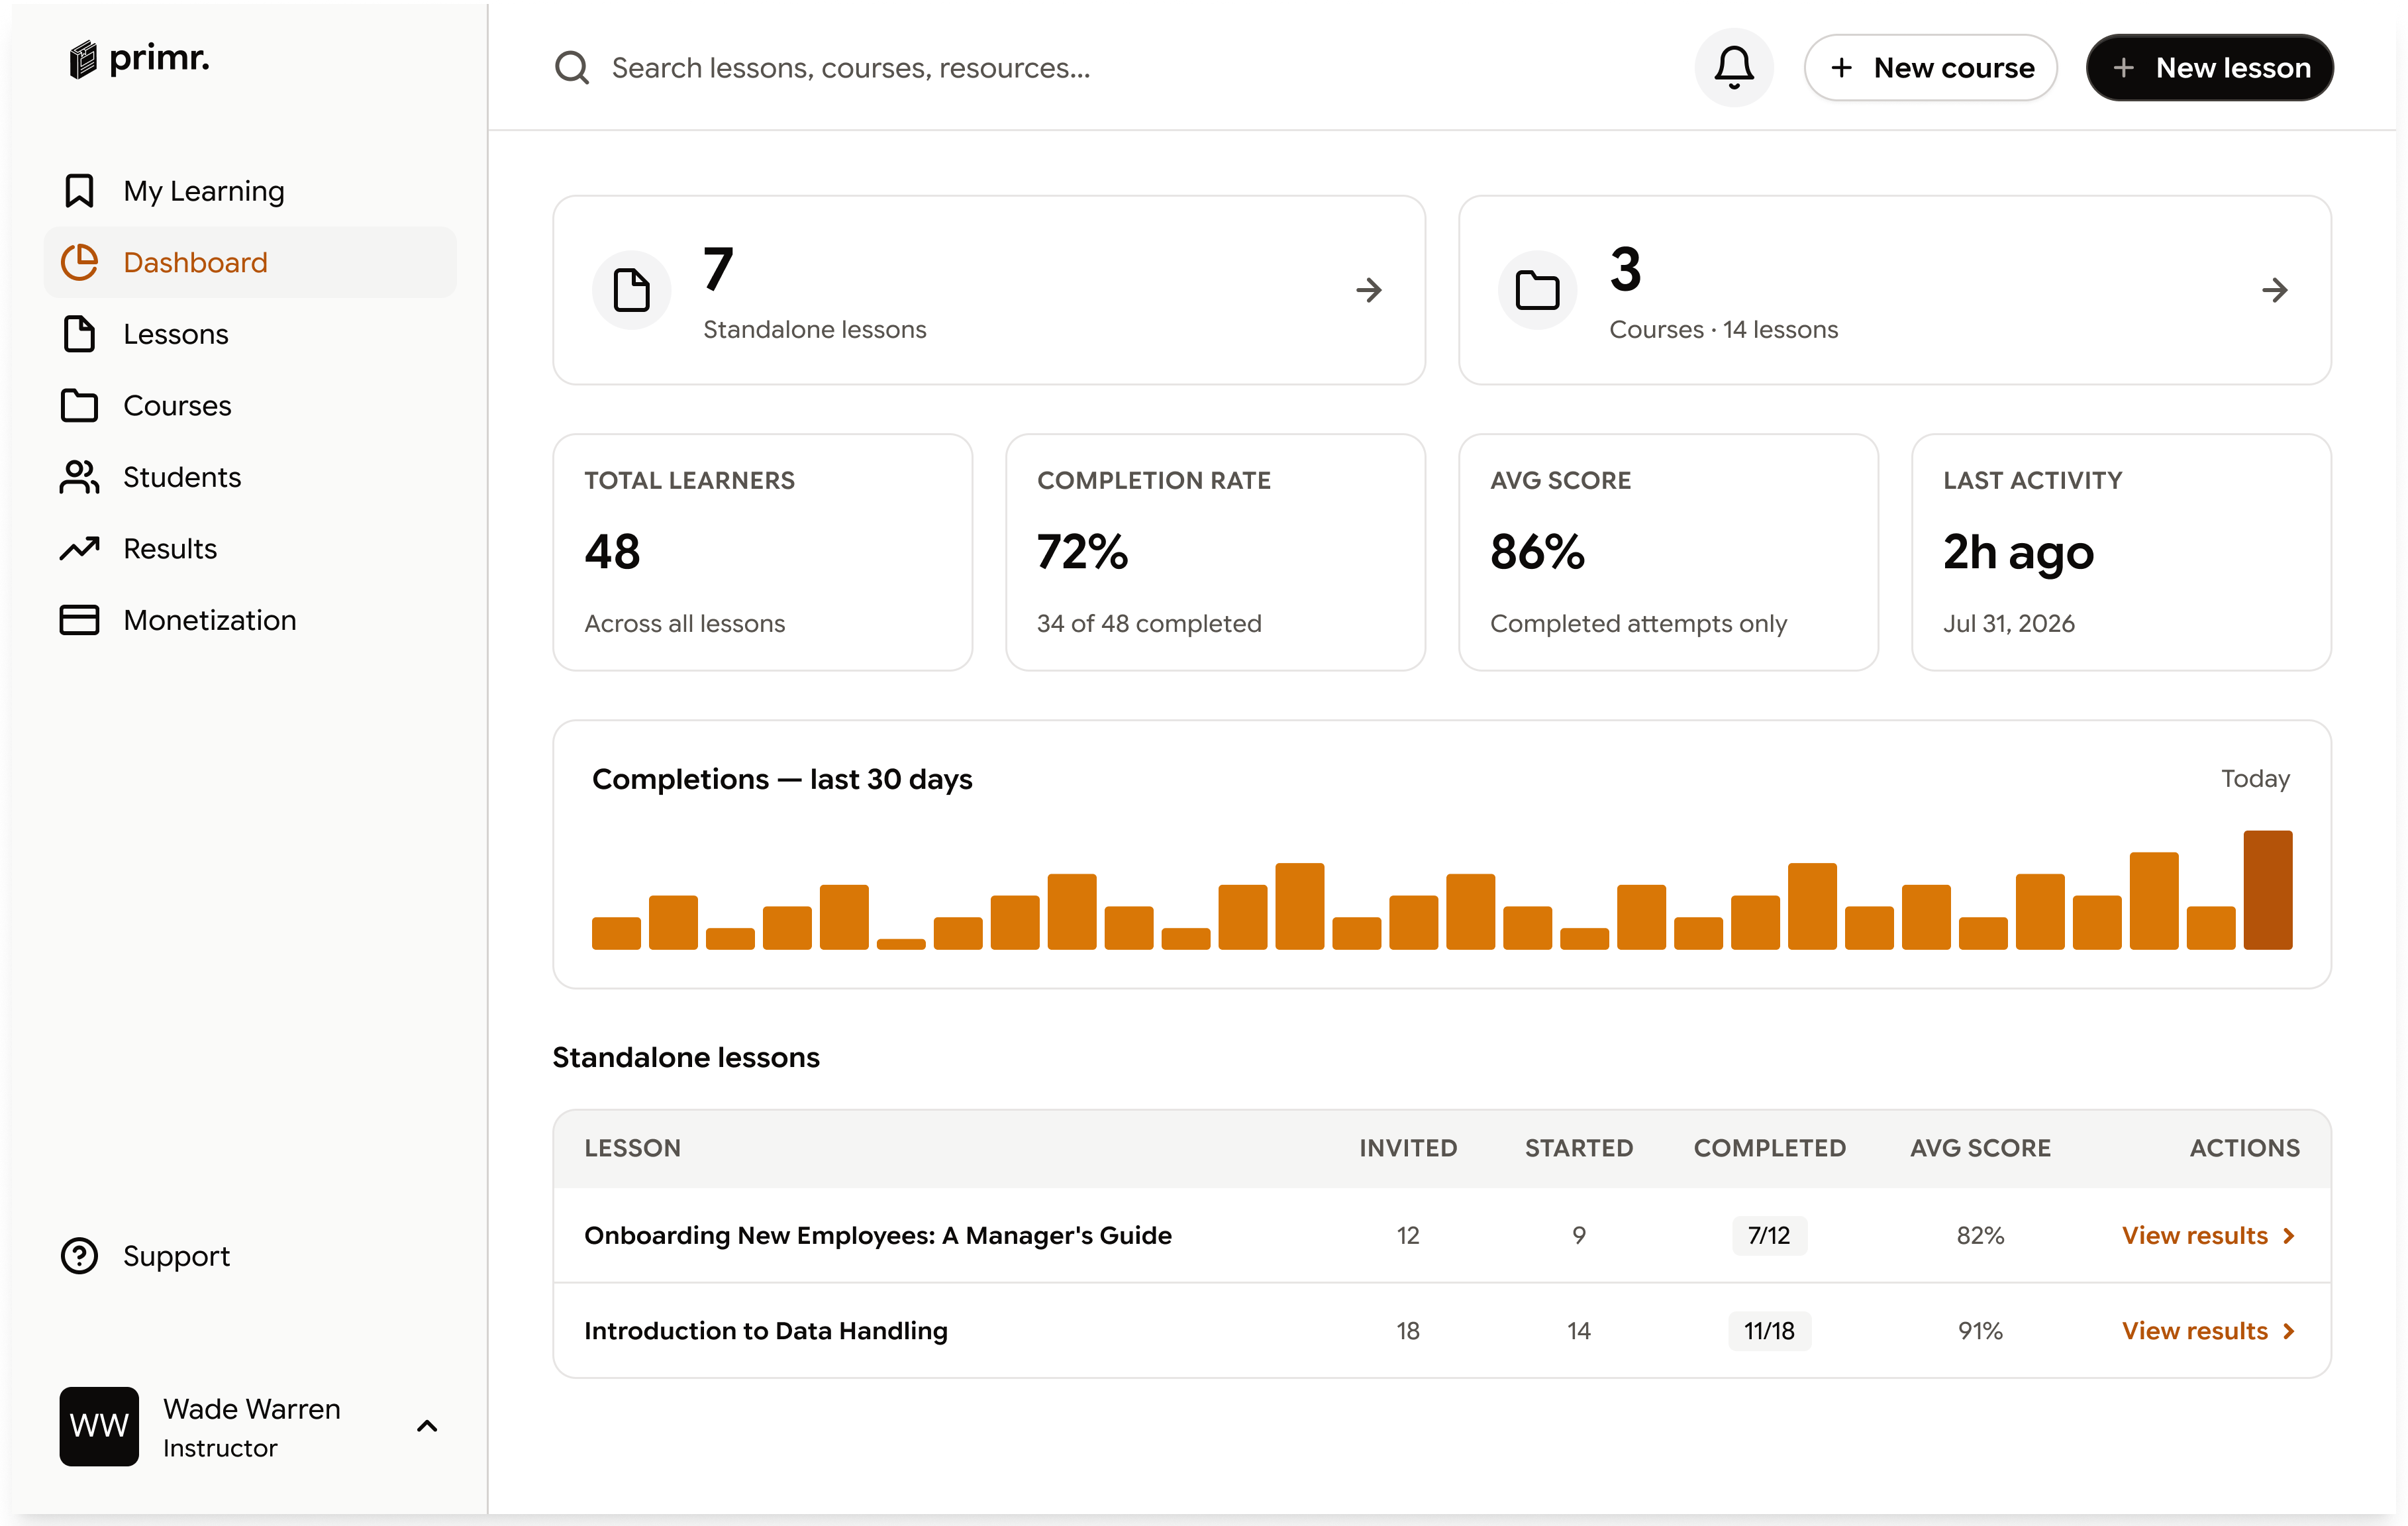
Task: Click the New lesson button
Action: (2209, 68)
